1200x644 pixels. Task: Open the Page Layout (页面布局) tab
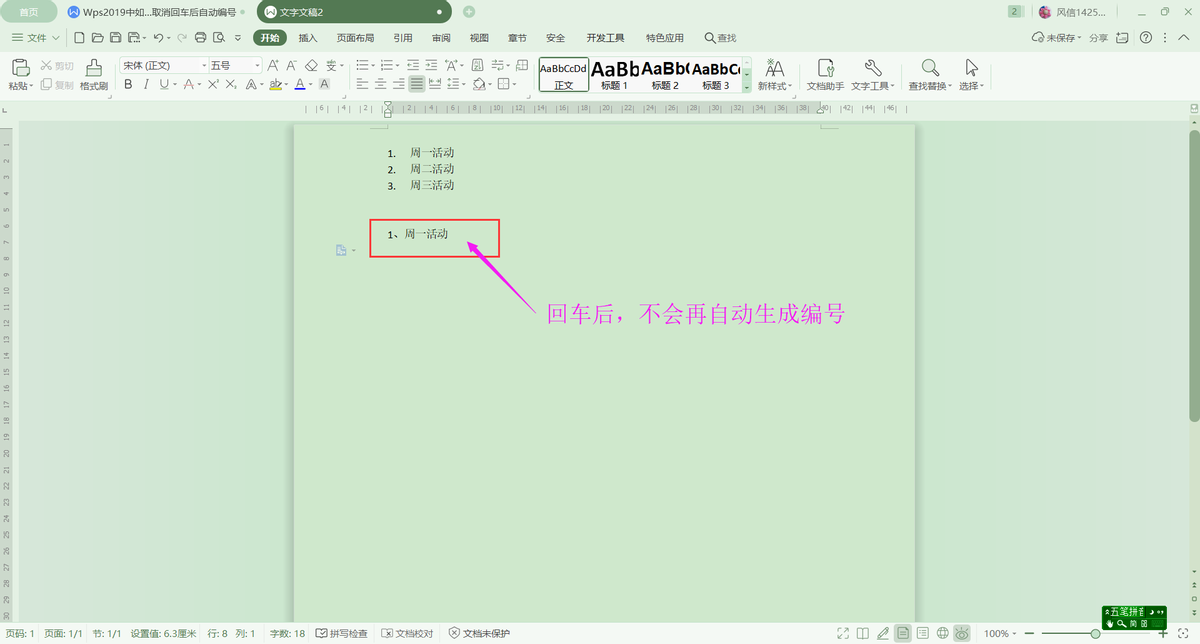(x=355, y=38)
